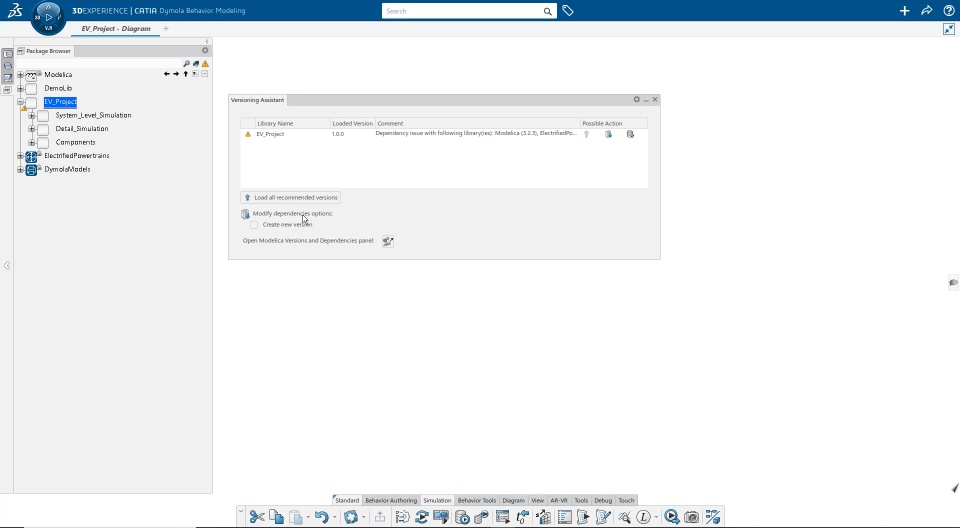Screen dimensions: 960x528
Task: Click the last percent-like toolbar icon
Action: click(x=712, y=517)
